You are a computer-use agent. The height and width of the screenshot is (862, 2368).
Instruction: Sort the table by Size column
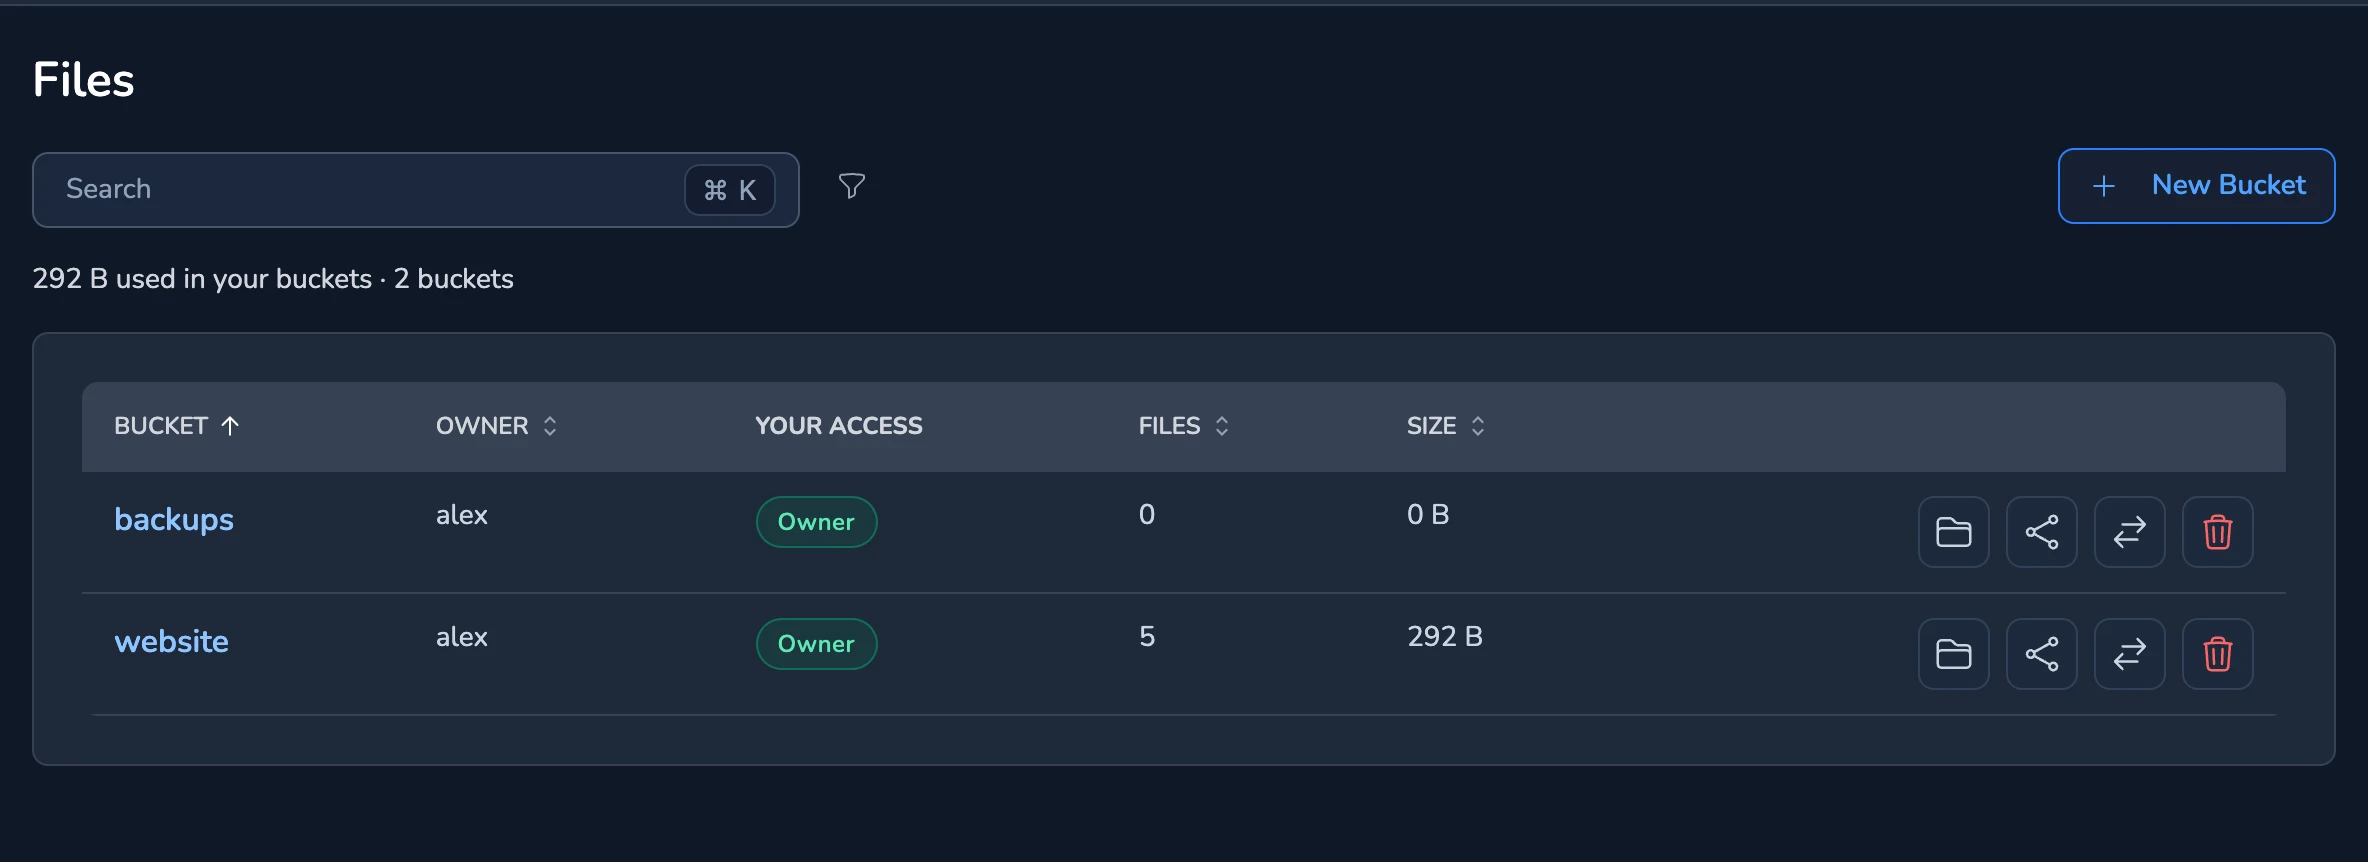point(1445,426)
